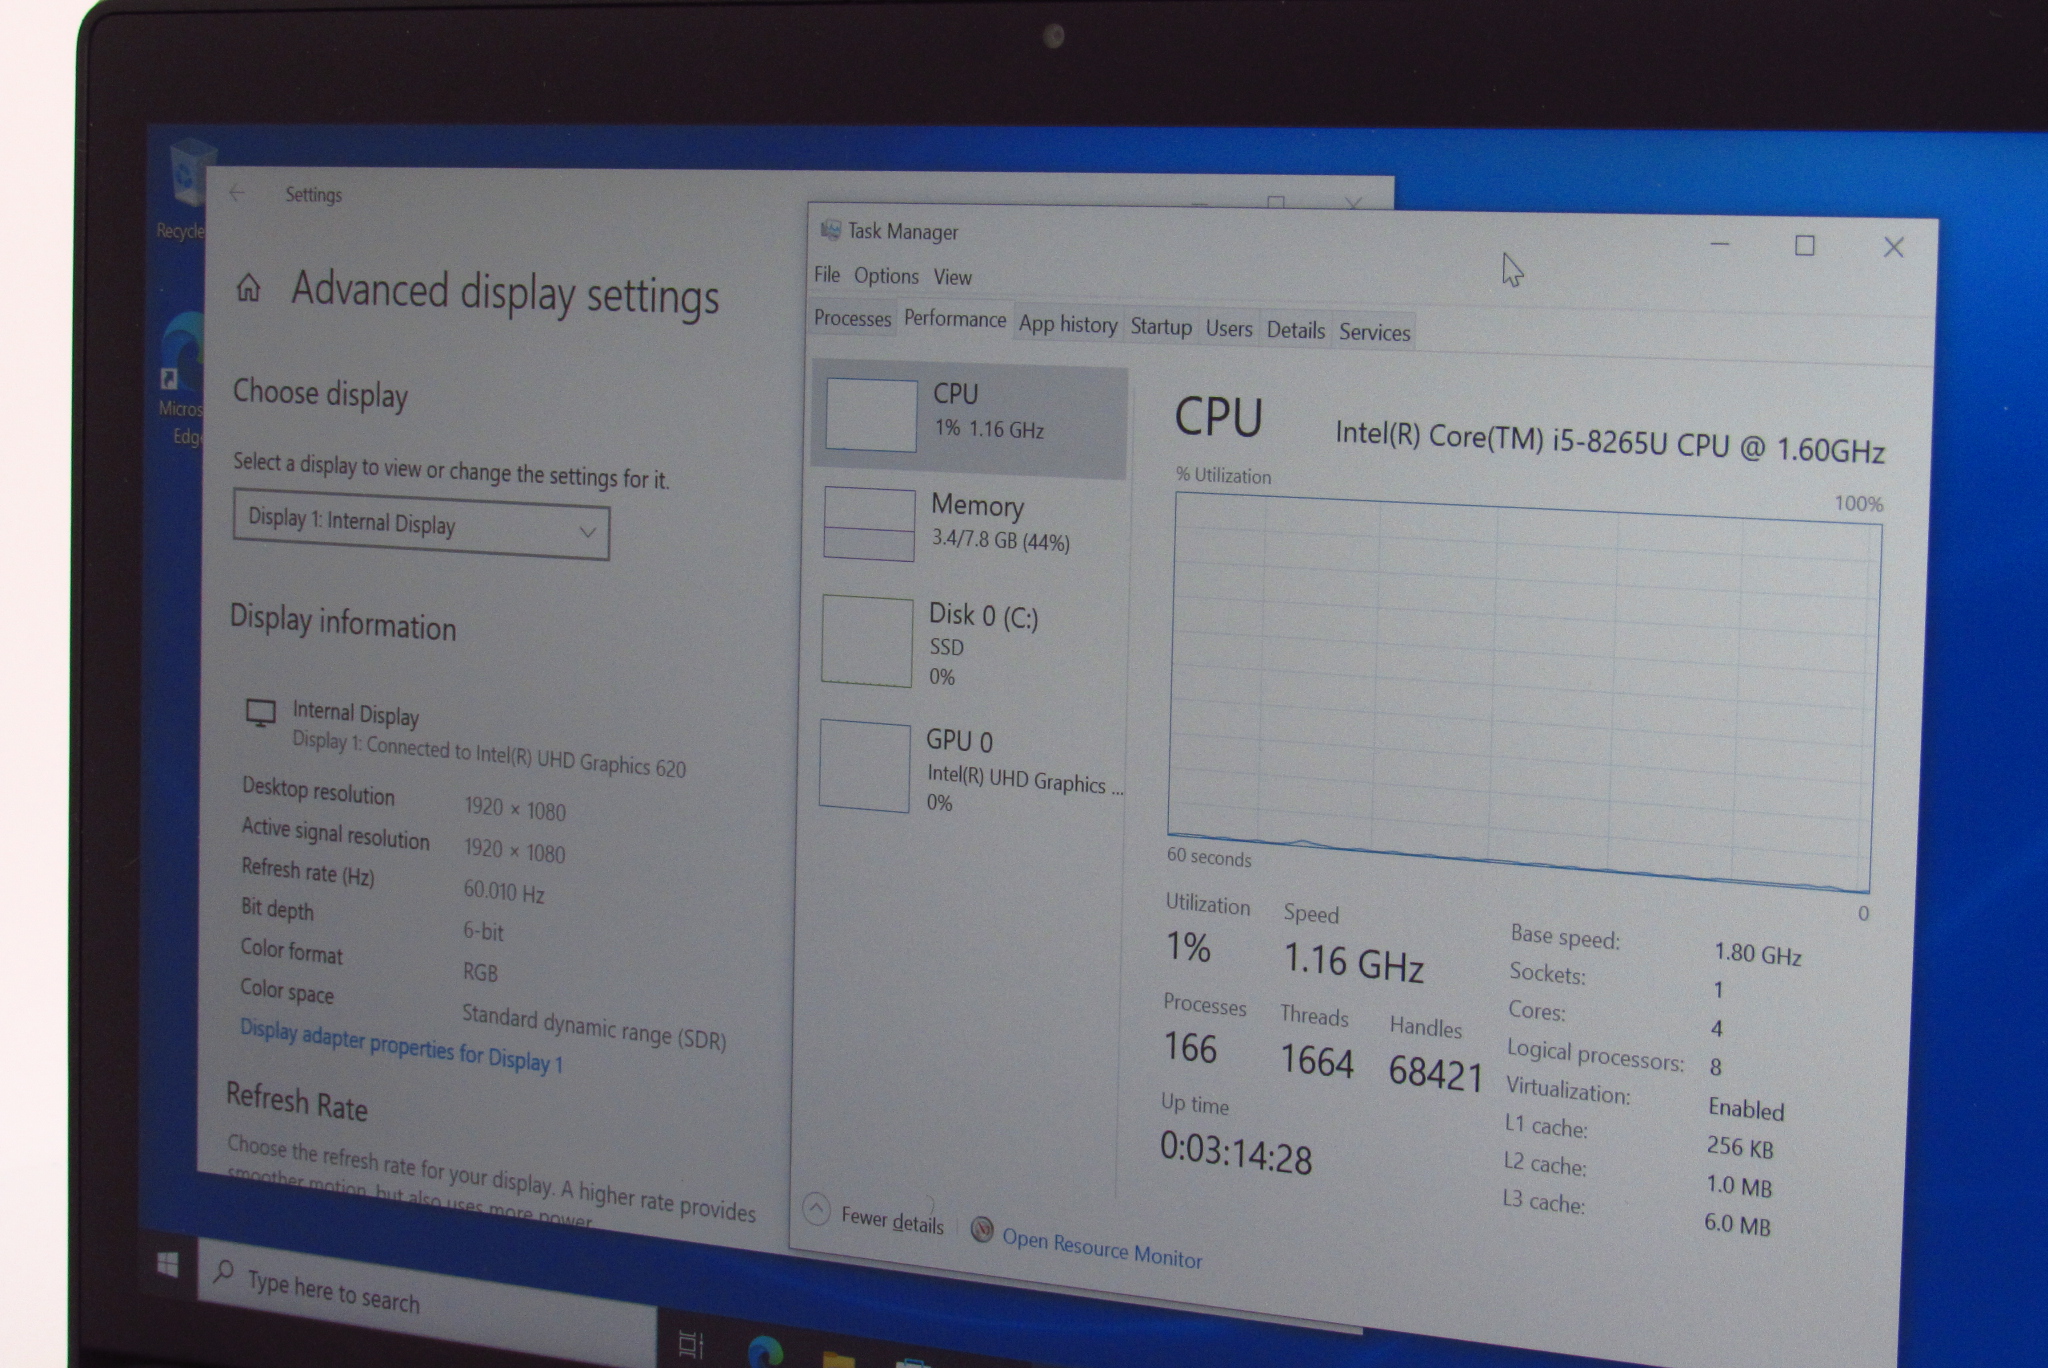
Task: Click the Settings home icon
Action: click(248, 289)
